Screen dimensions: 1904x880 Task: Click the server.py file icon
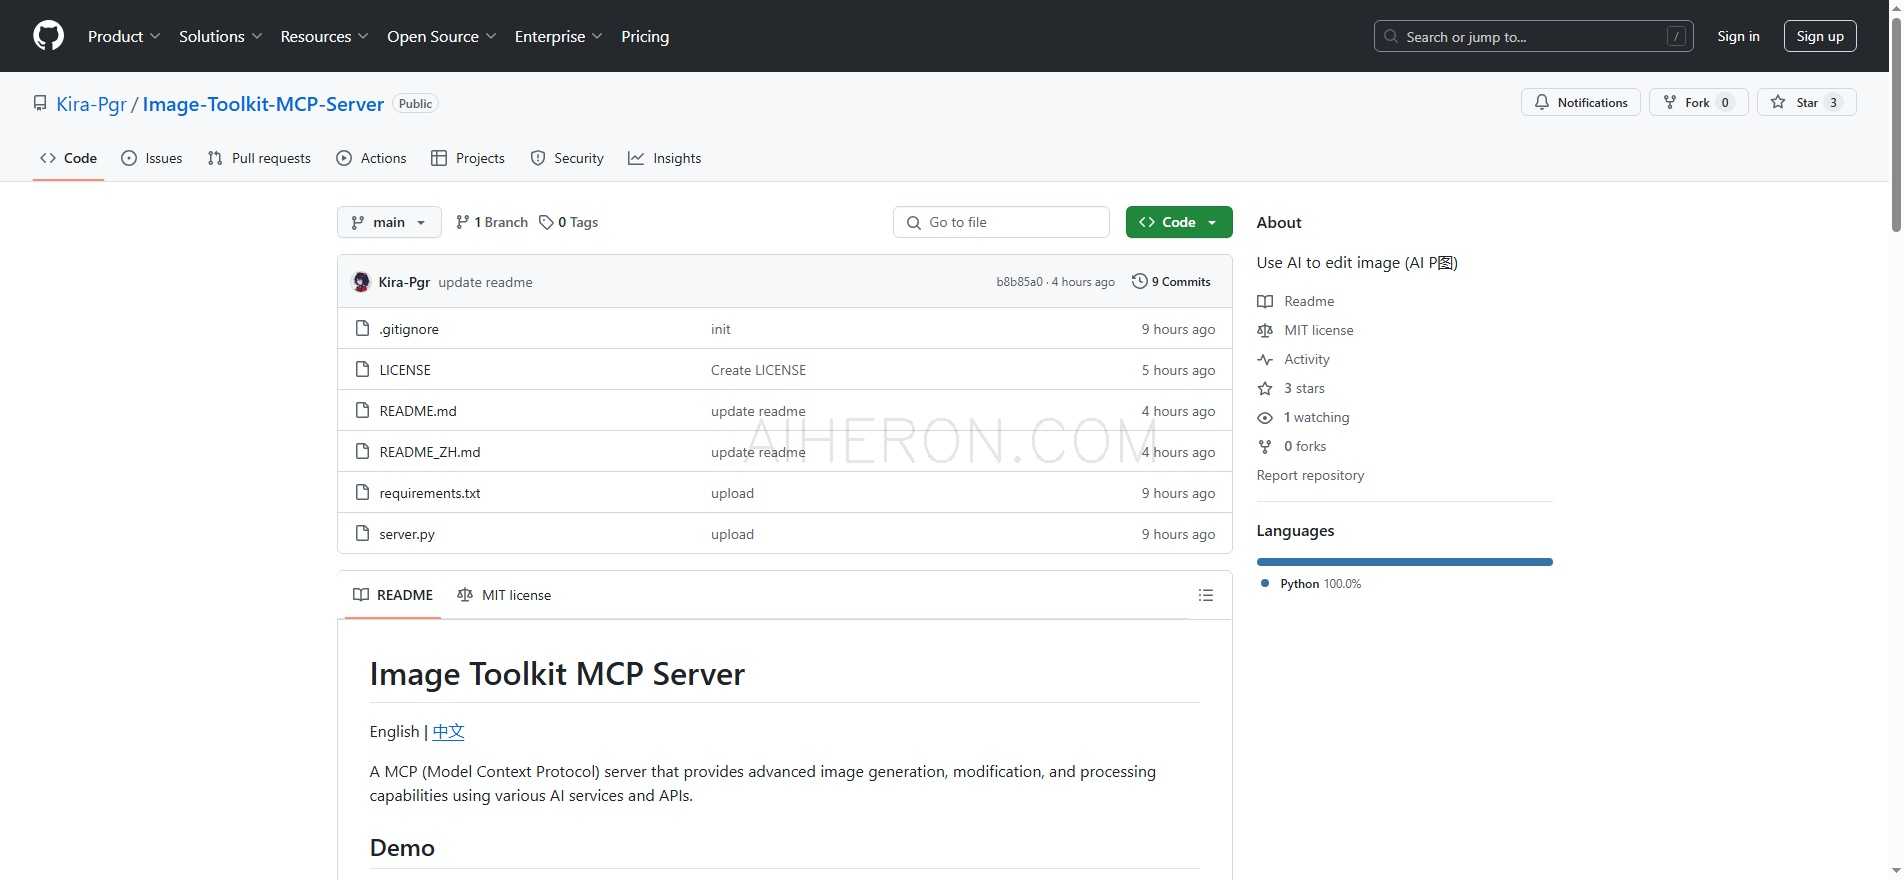[x=363, y=534]
